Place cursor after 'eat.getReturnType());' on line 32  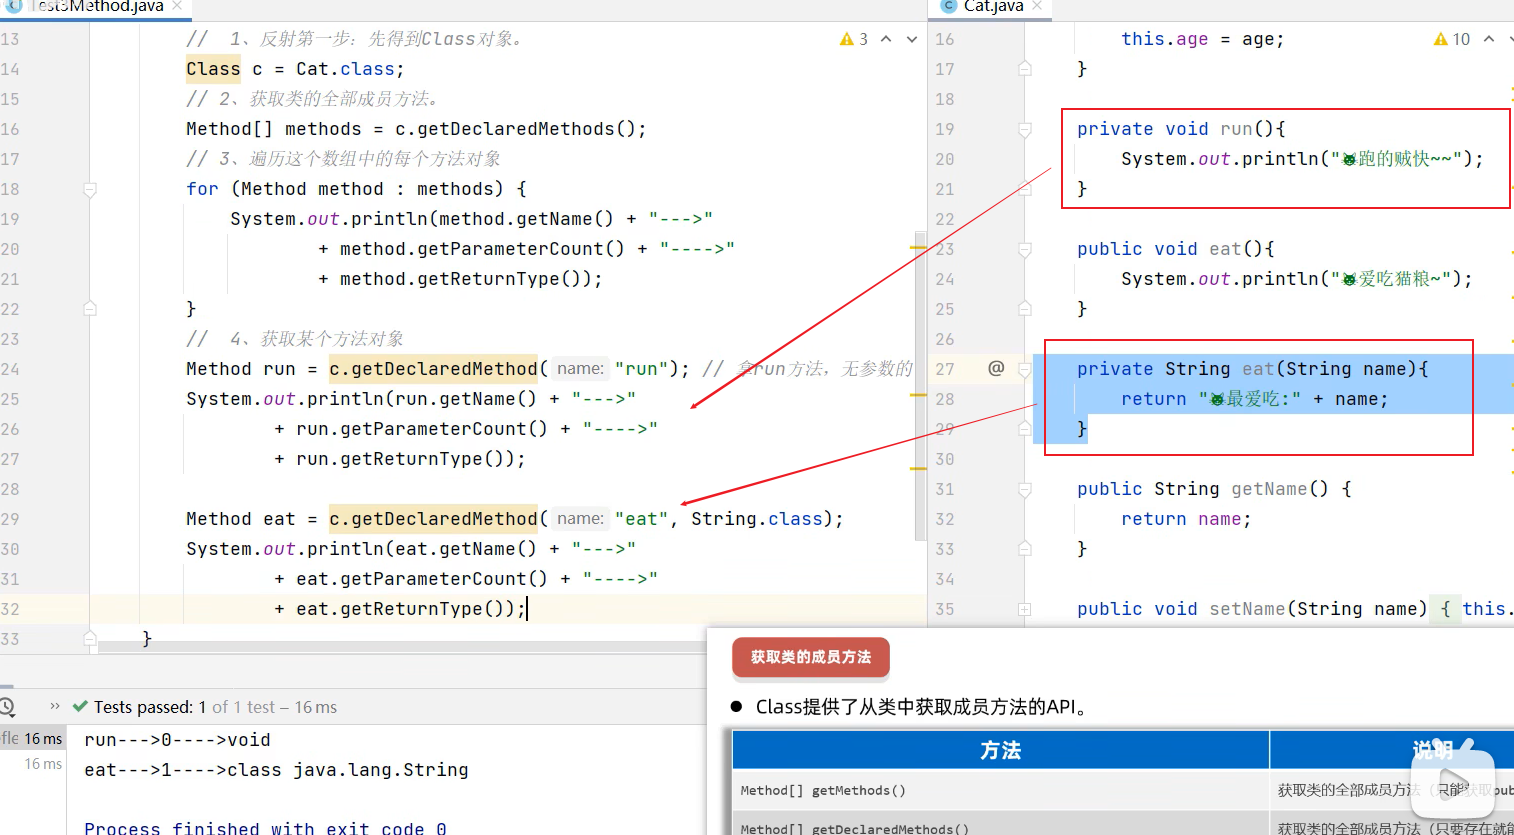[526, 609]
